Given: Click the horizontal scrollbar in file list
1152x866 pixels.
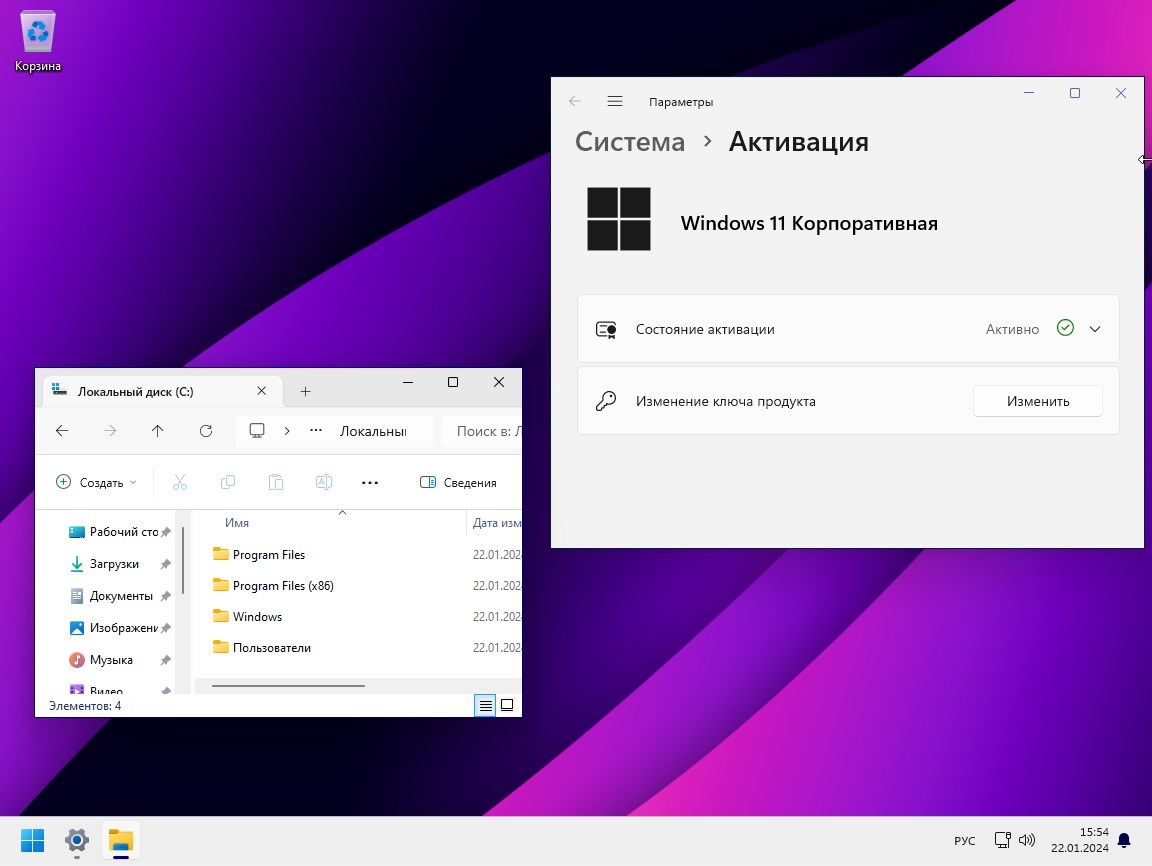Looking at the screenshot, I should click(288, 685).
